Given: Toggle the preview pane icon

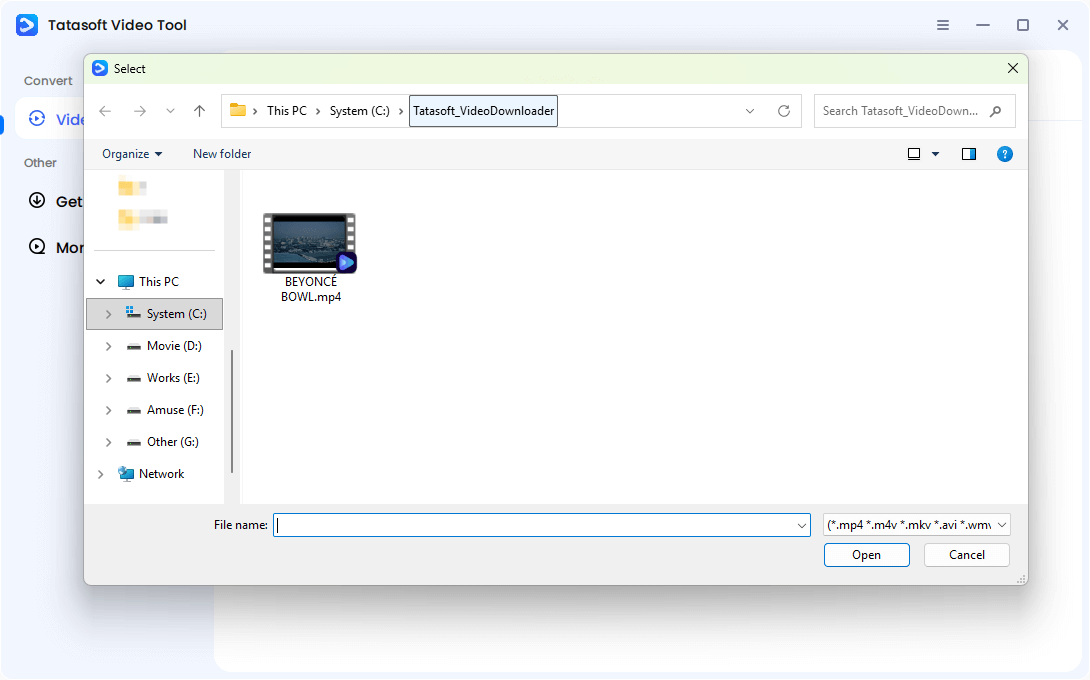Looking at the screenshot, I should coord(968,154).
